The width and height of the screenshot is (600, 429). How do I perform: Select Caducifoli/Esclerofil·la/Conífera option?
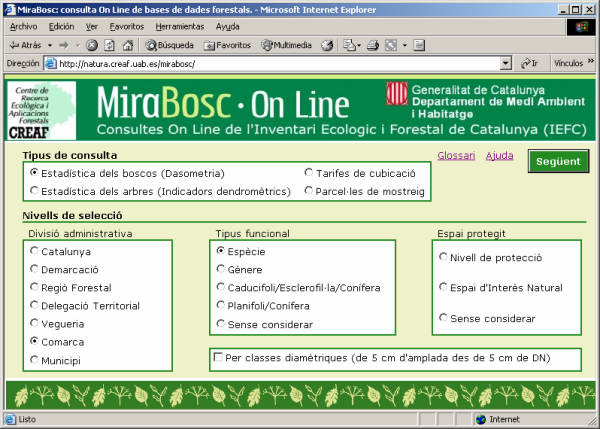pyautogui.click(x=220, y=287)
